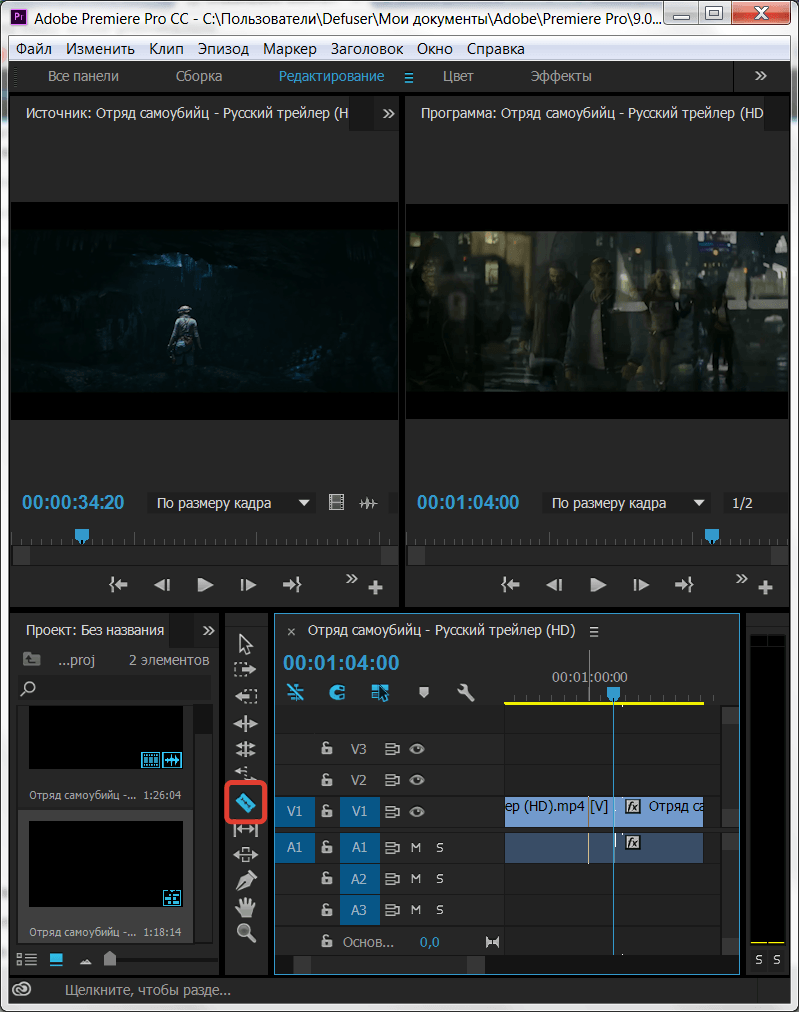Toggle nest sequence button in timeline

(296, 693)
